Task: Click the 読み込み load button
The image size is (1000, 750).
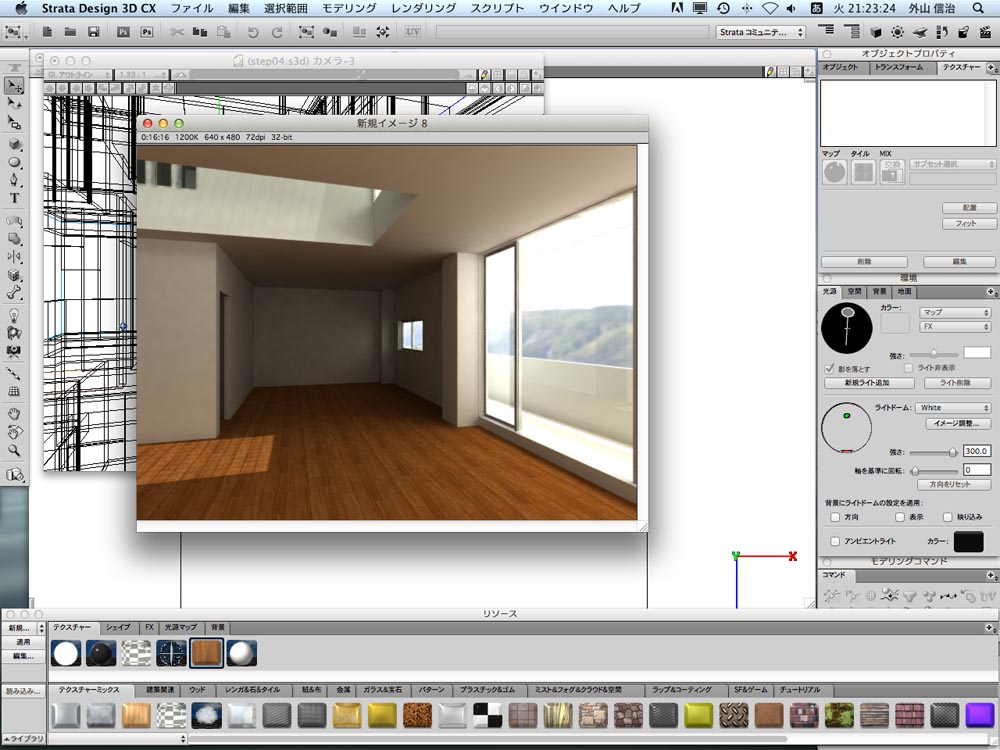Action: pyautogui.click(x=22, y=691)
